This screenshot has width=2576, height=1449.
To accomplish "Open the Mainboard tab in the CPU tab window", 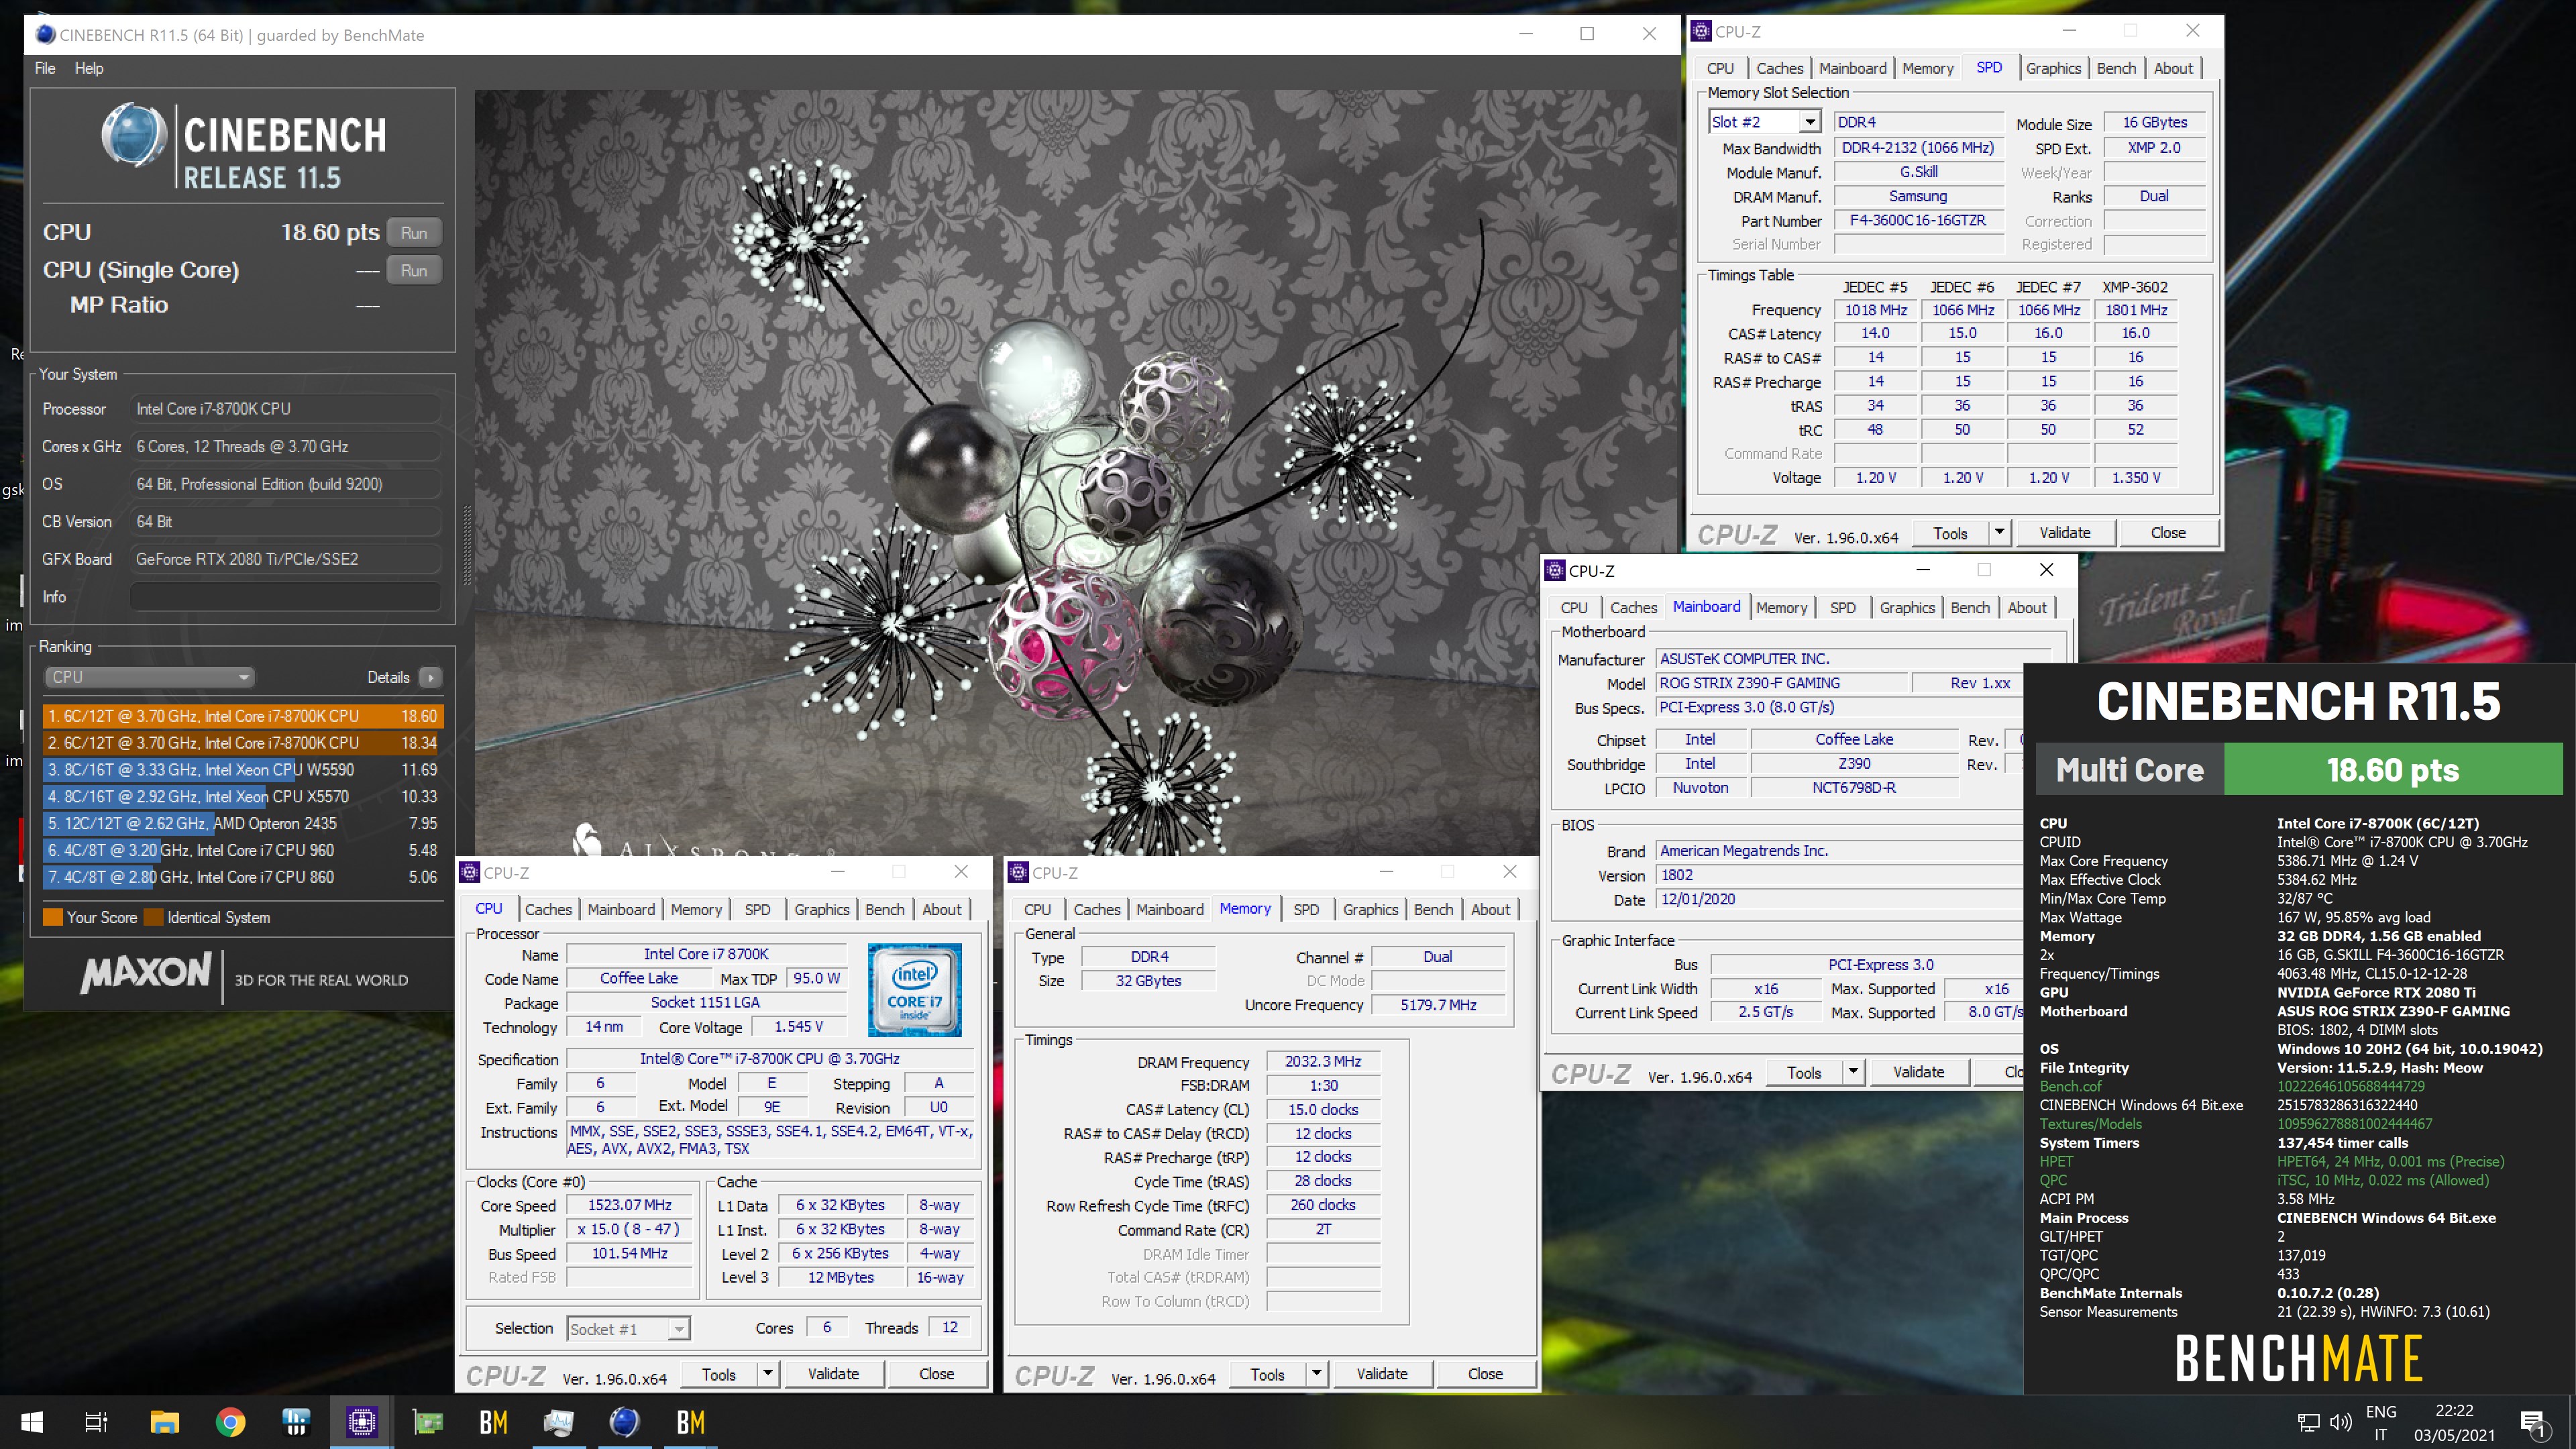I will point(621,909).
